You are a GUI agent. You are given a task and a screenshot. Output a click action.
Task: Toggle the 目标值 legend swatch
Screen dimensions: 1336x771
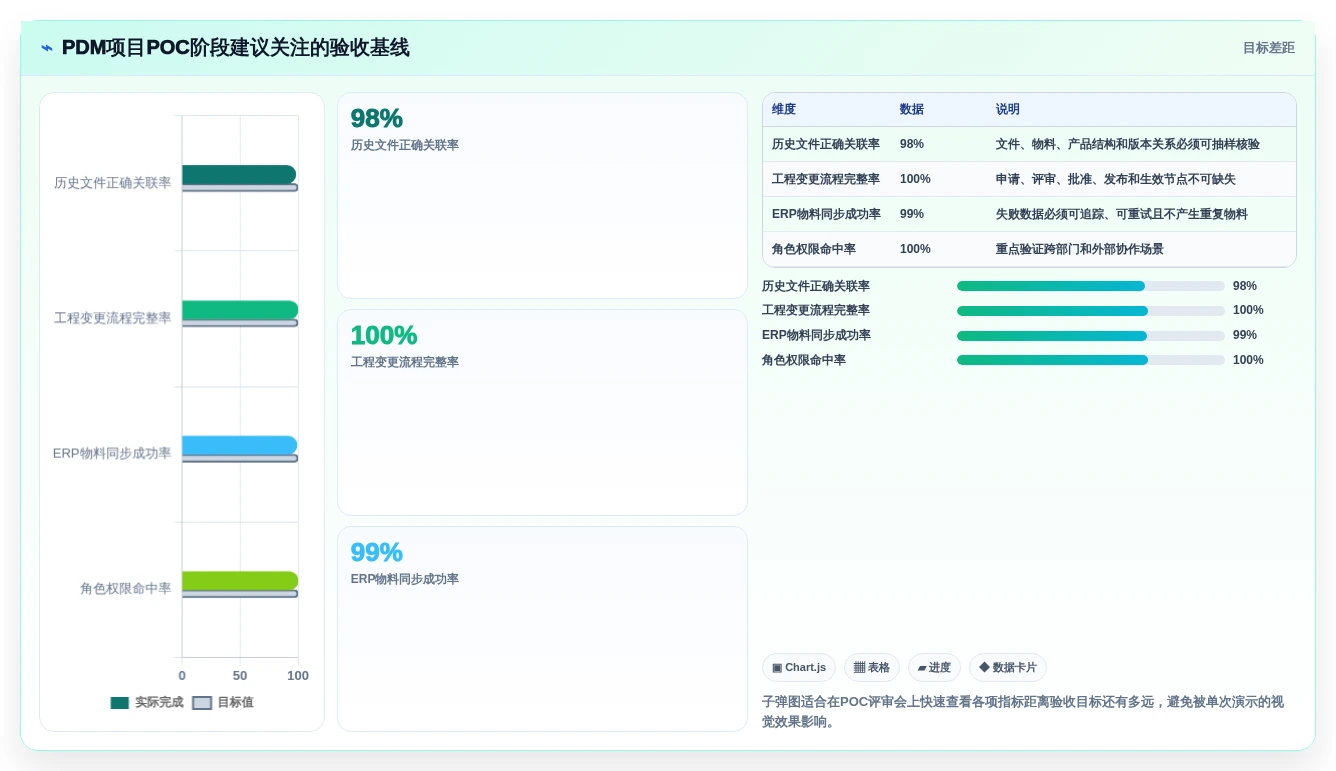click(x=202, y=703)
